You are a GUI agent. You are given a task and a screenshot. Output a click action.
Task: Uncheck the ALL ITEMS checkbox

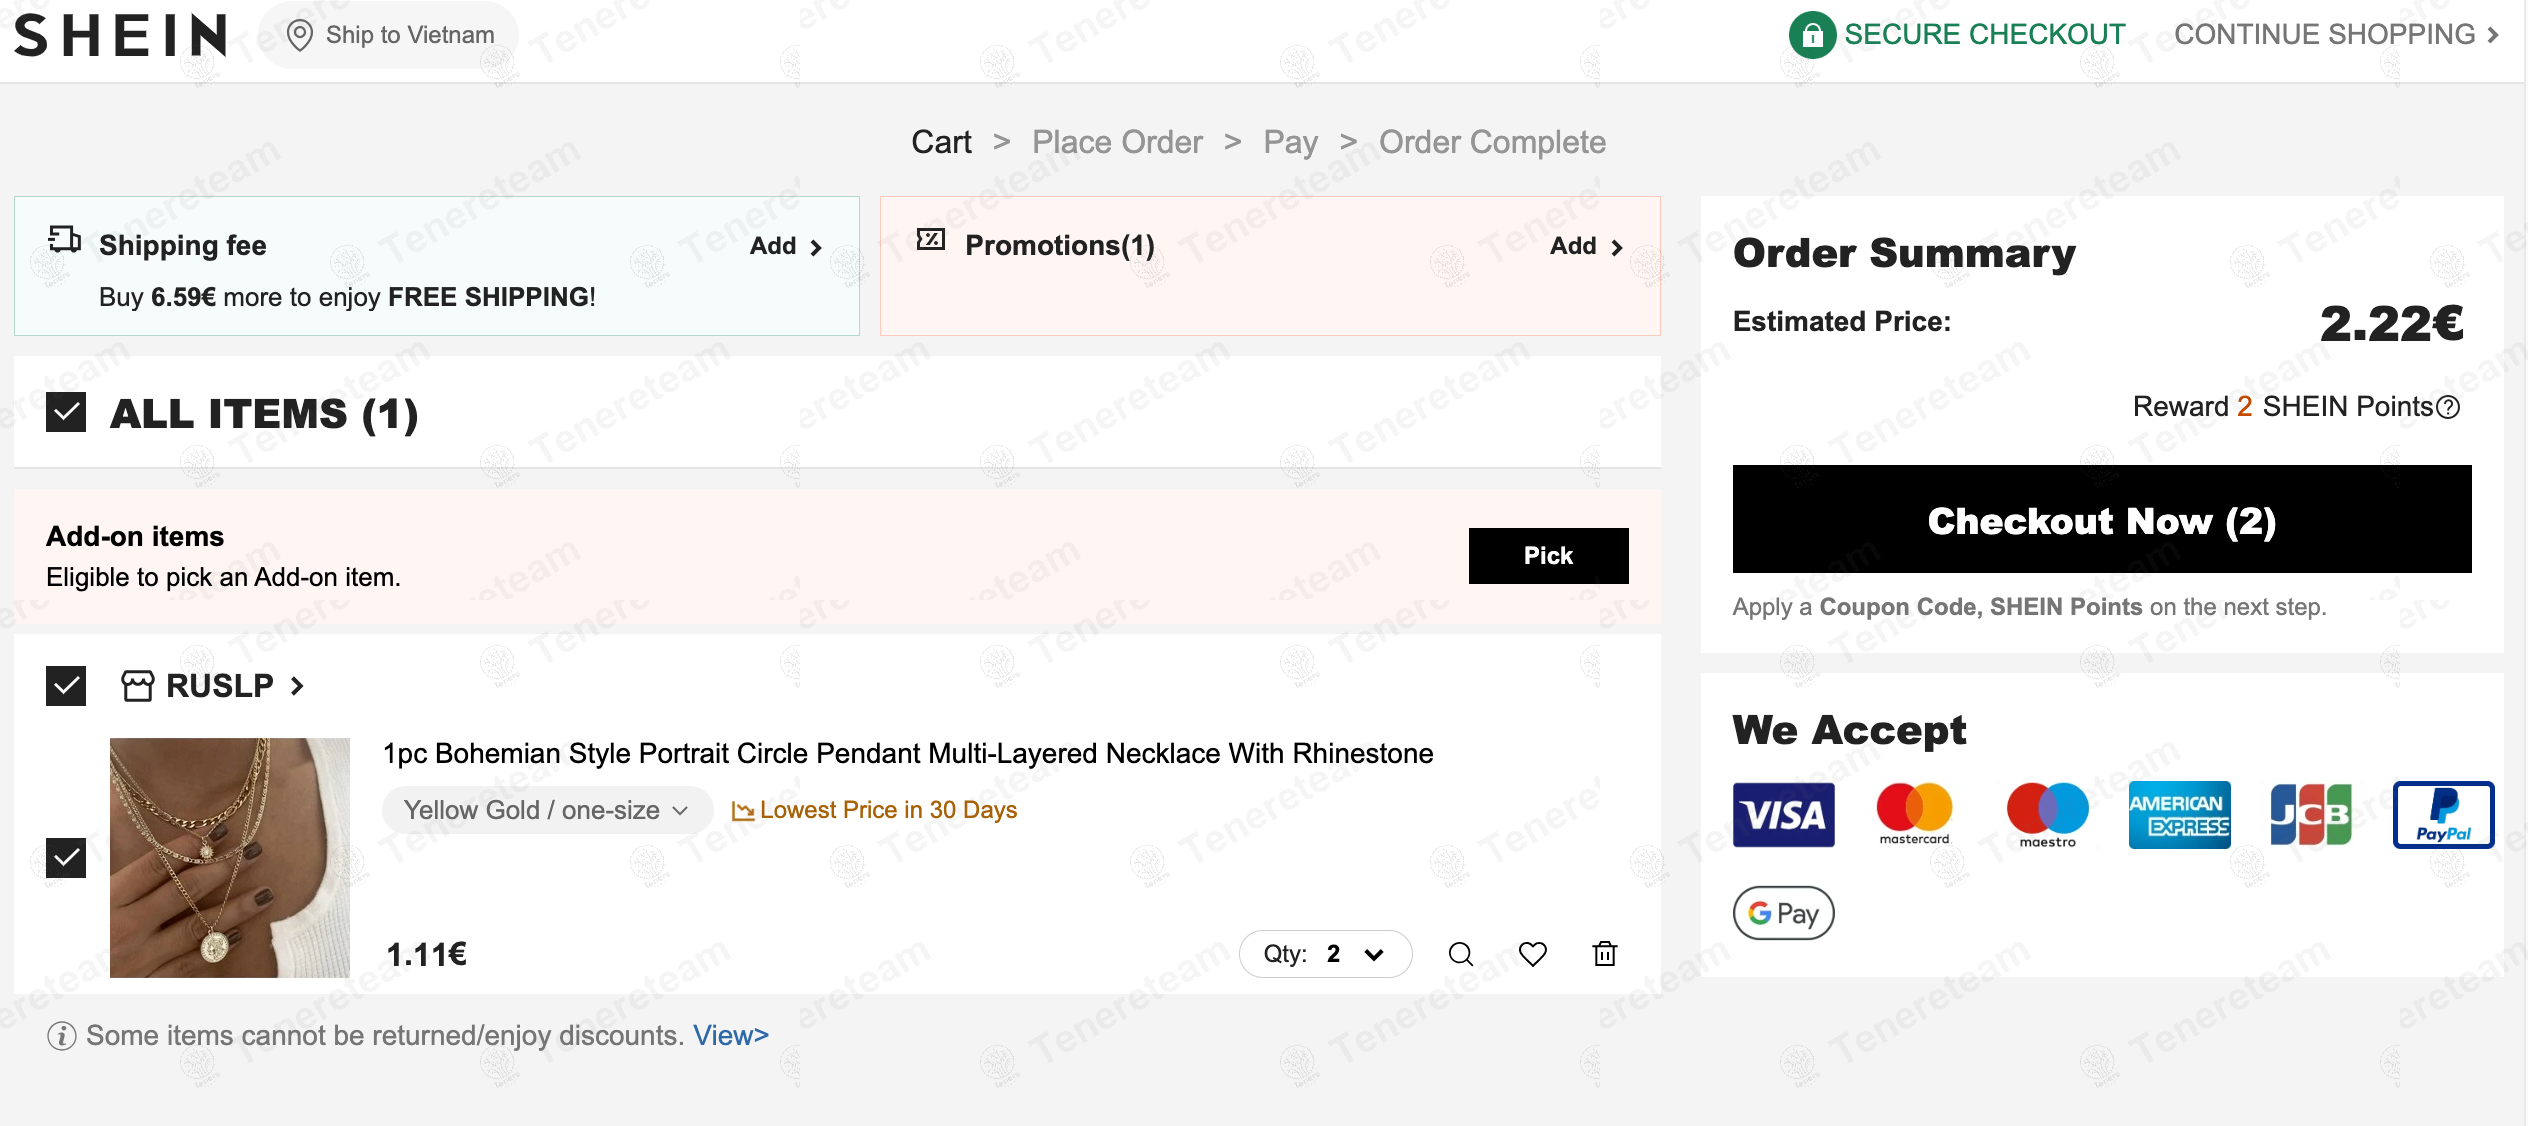[66, 412]
